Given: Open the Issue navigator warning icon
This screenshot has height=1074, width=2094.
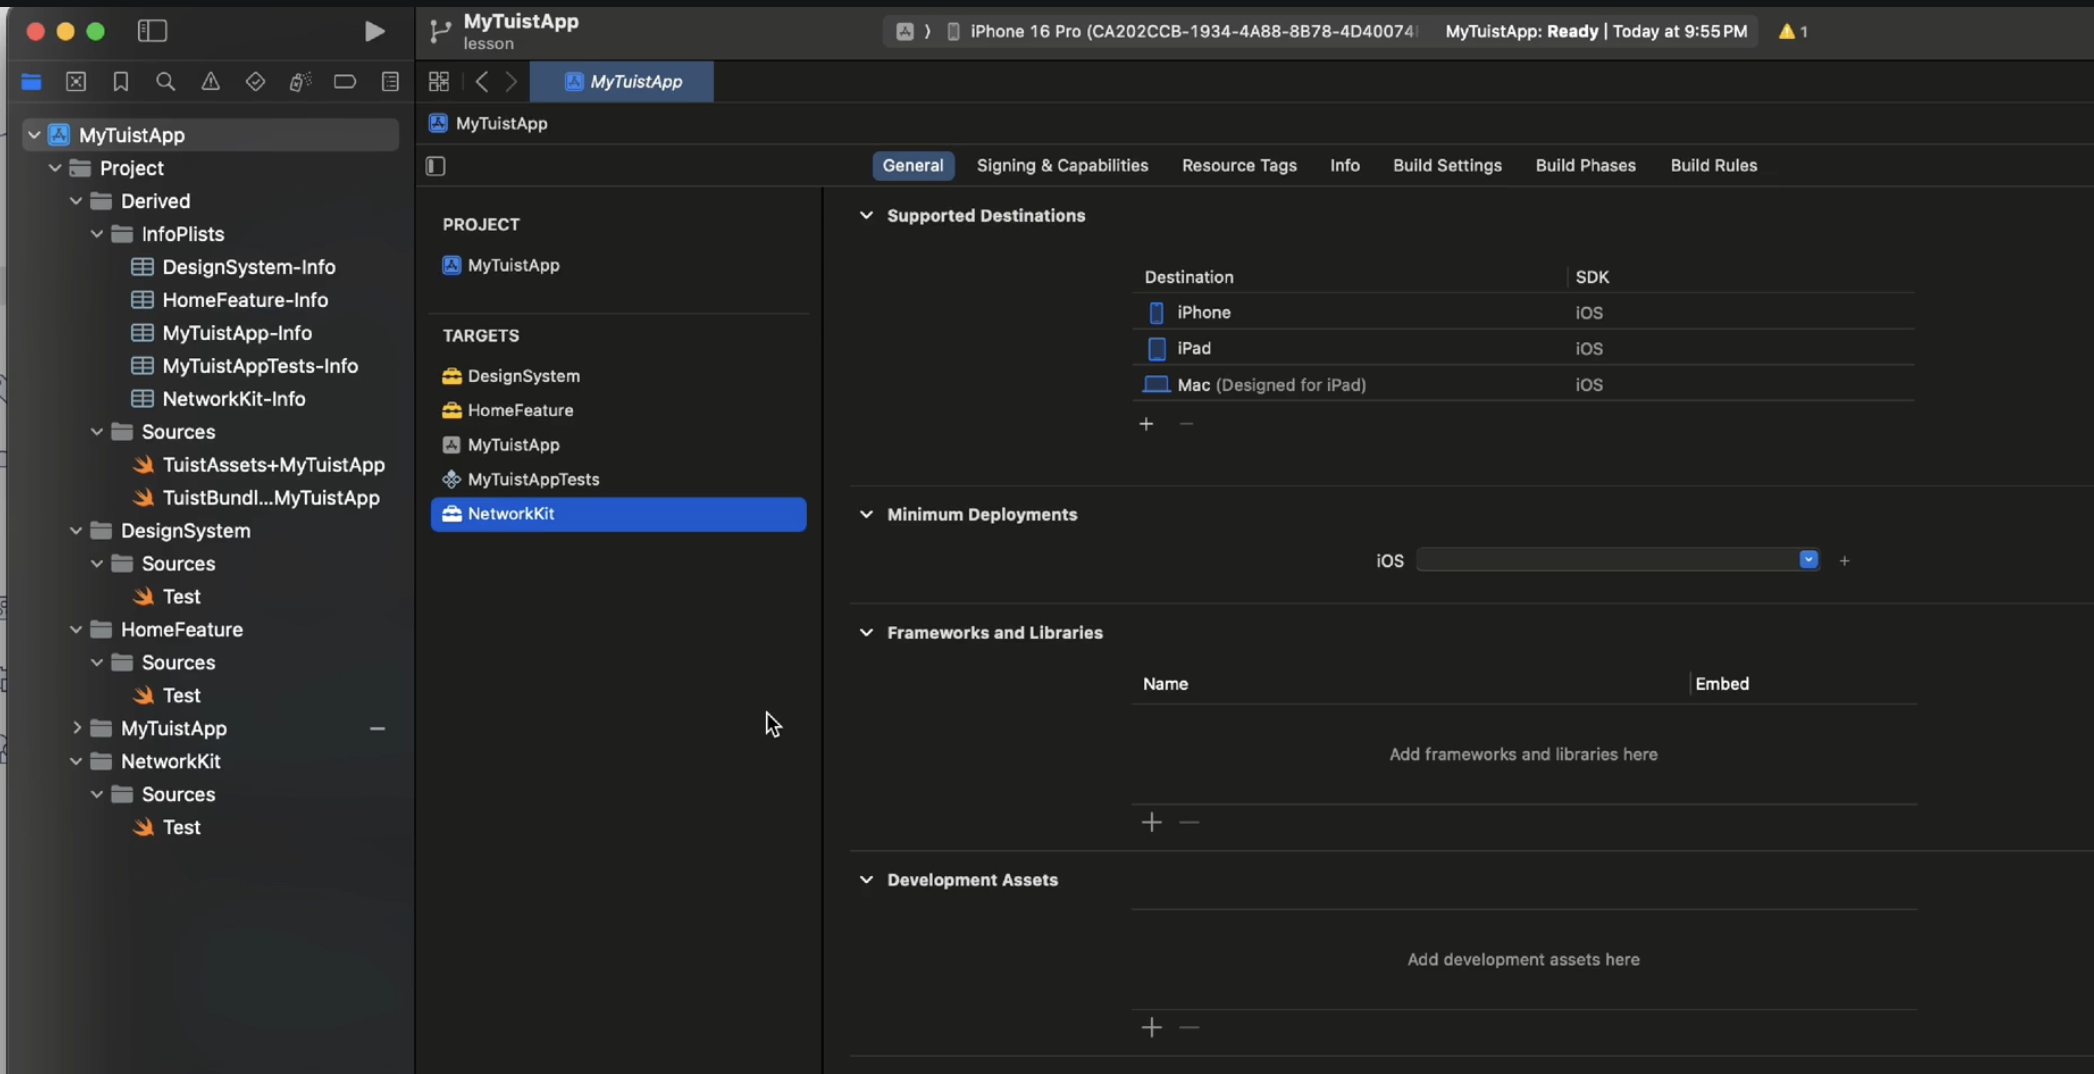Looking at the screenshot, I should pyautogui.click(x=211, y=82).
